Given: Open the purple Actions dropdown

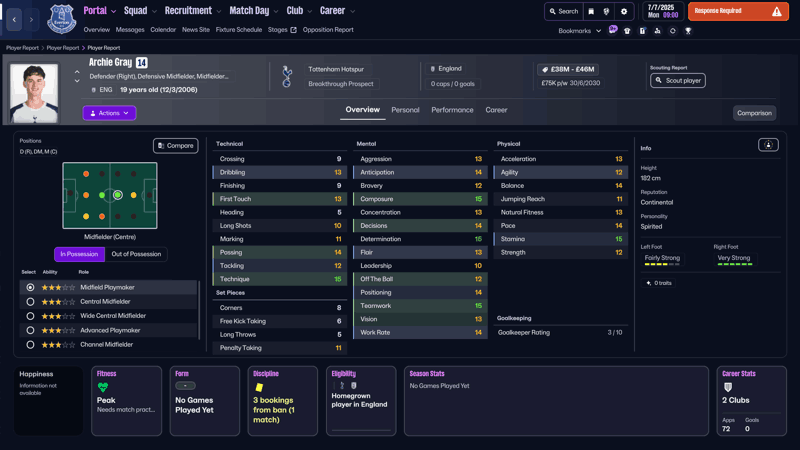Looking at the screenshot, I should (109, 113).
